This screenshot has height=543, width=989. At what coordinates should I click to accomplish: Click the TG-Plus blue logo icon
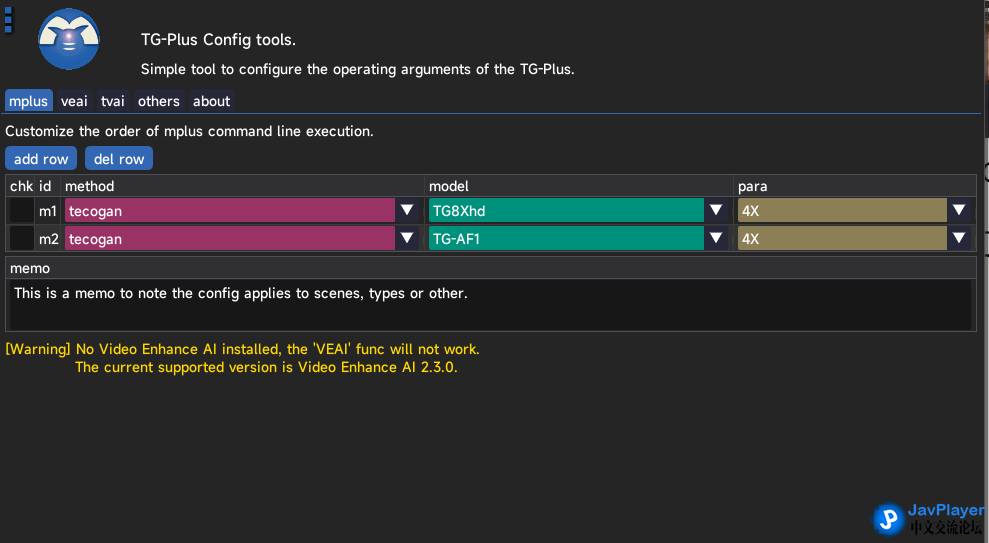pyautogui.click(x=69, y=39)
